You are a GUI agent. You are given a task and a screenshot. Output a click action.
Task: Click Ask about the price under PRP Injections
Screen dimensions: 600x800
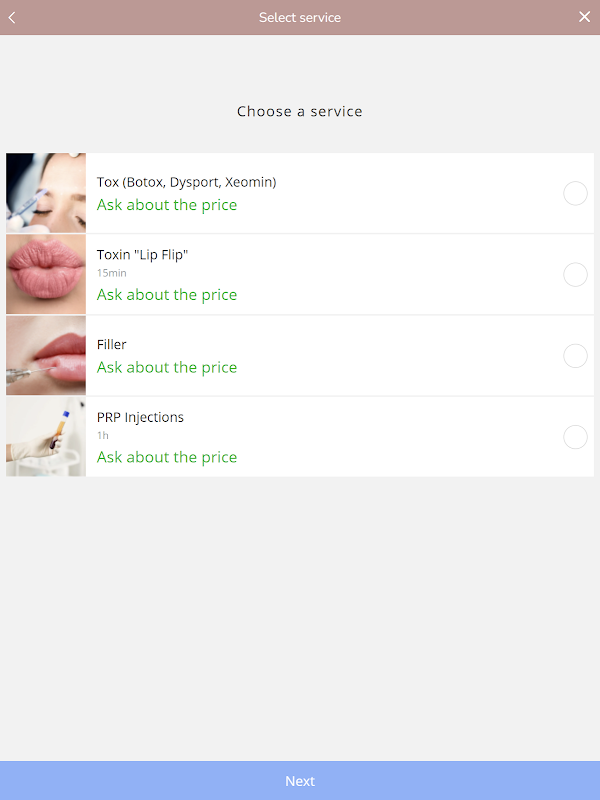point(167,458)
